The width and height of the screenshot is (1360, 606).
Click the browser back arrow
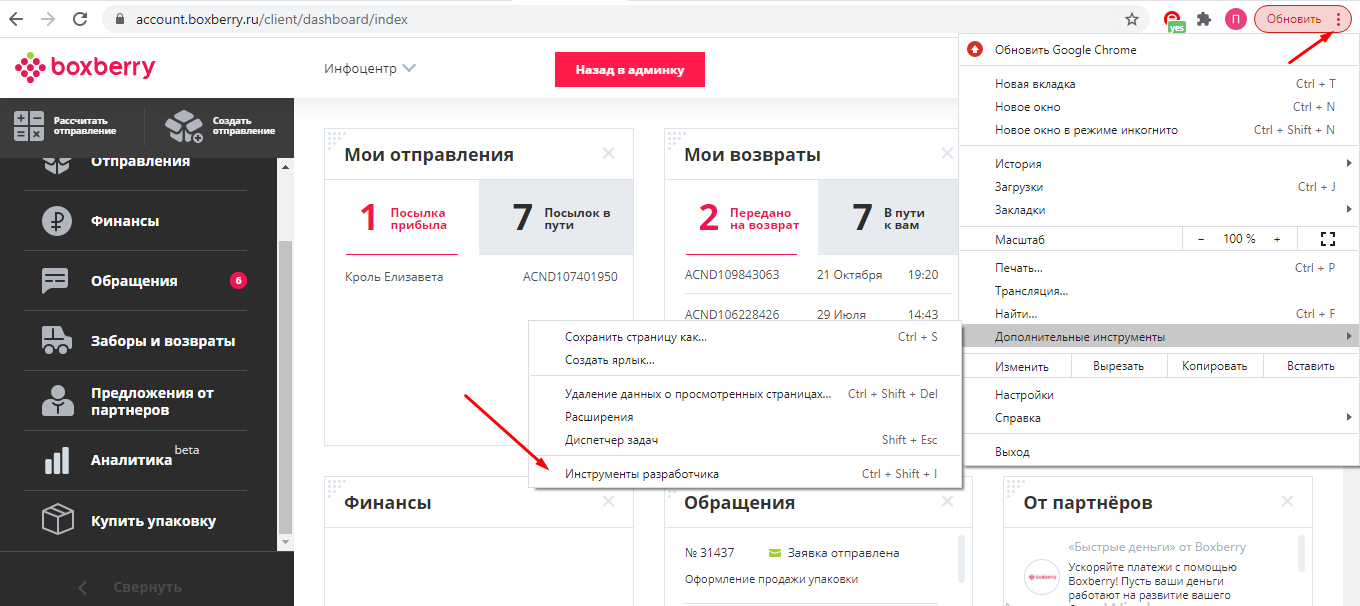pos(17,19)
